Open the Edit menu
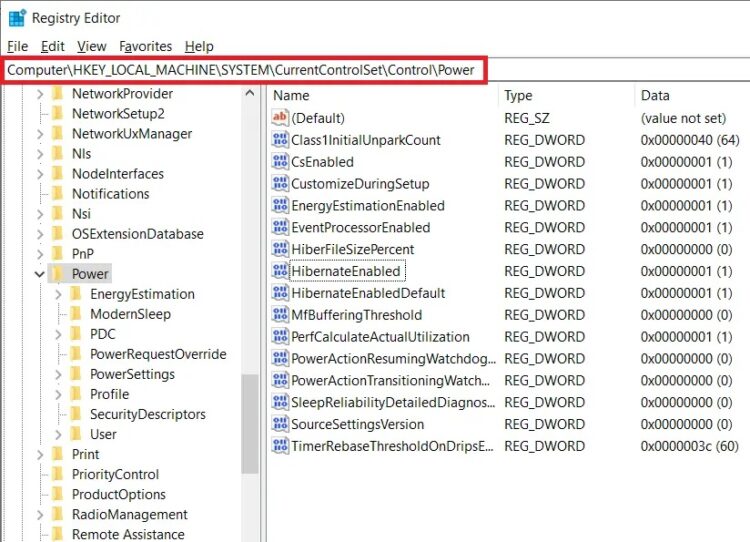Image resolution: width=750 pixels, height=542 pixels. tap(53, 46)
